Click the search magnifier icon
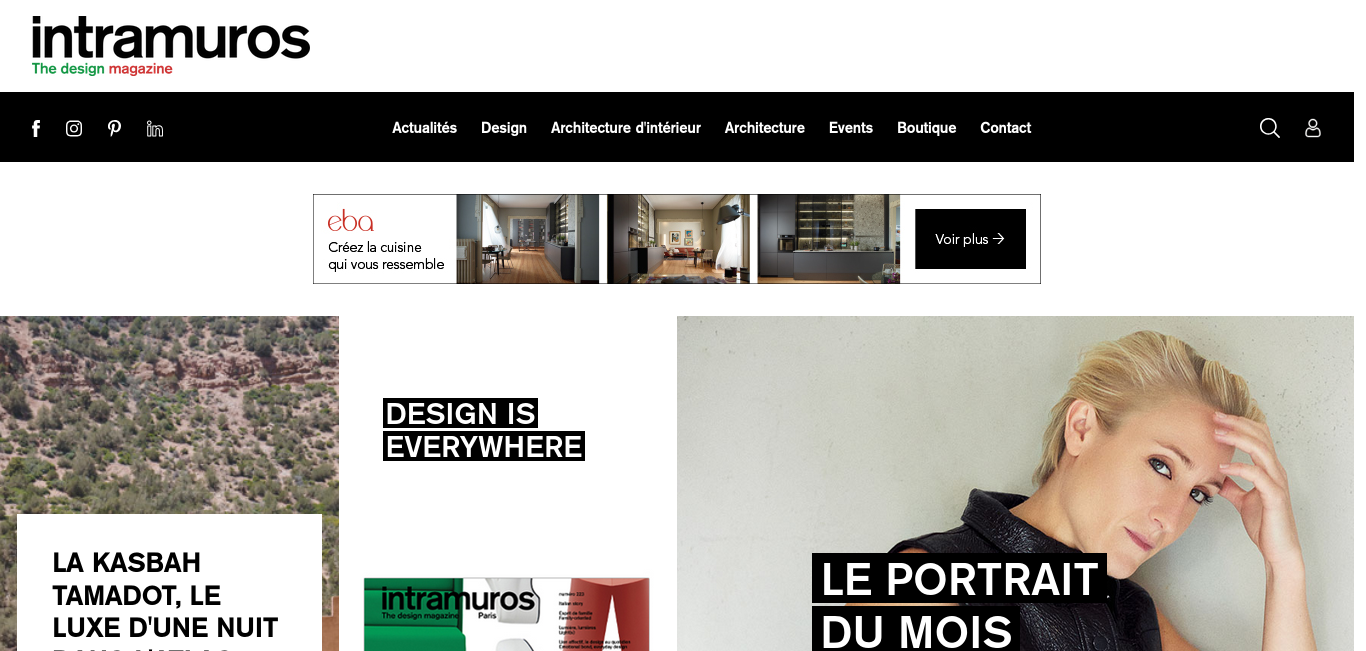Viewport: 1366px width, 651px height. coord(1270,128)
